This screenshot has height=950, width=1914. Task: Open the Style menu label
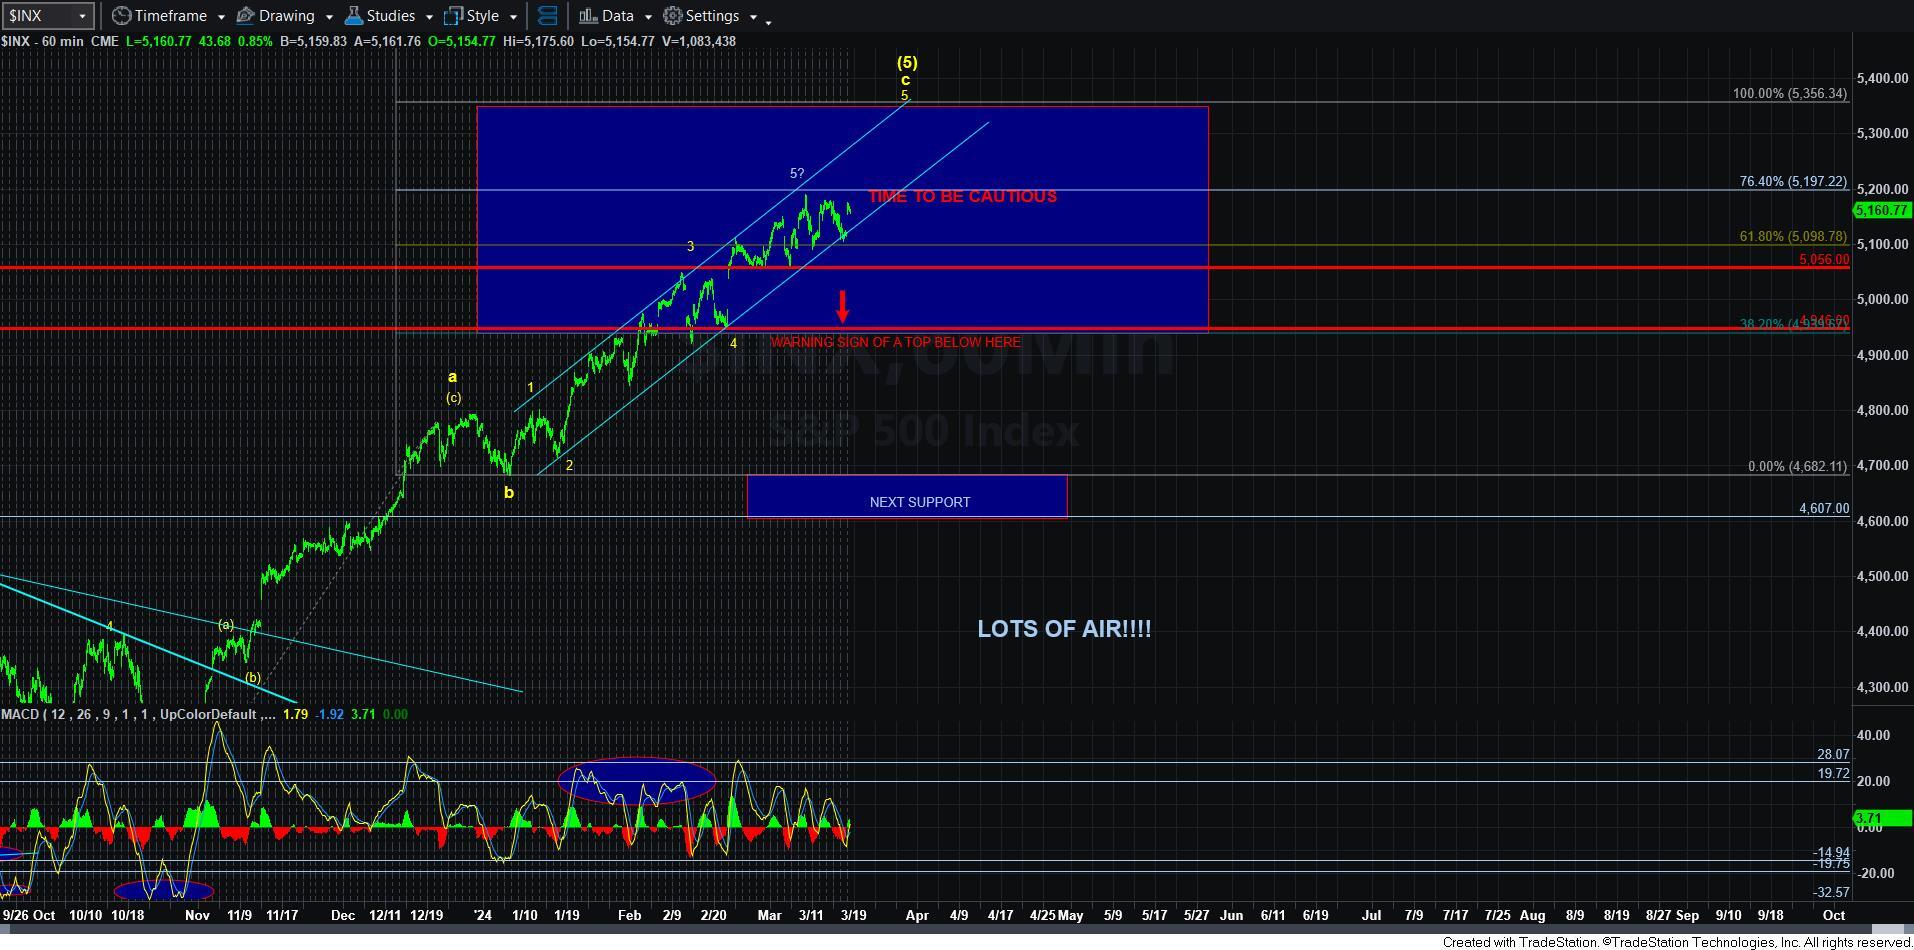tap(482, 16)
